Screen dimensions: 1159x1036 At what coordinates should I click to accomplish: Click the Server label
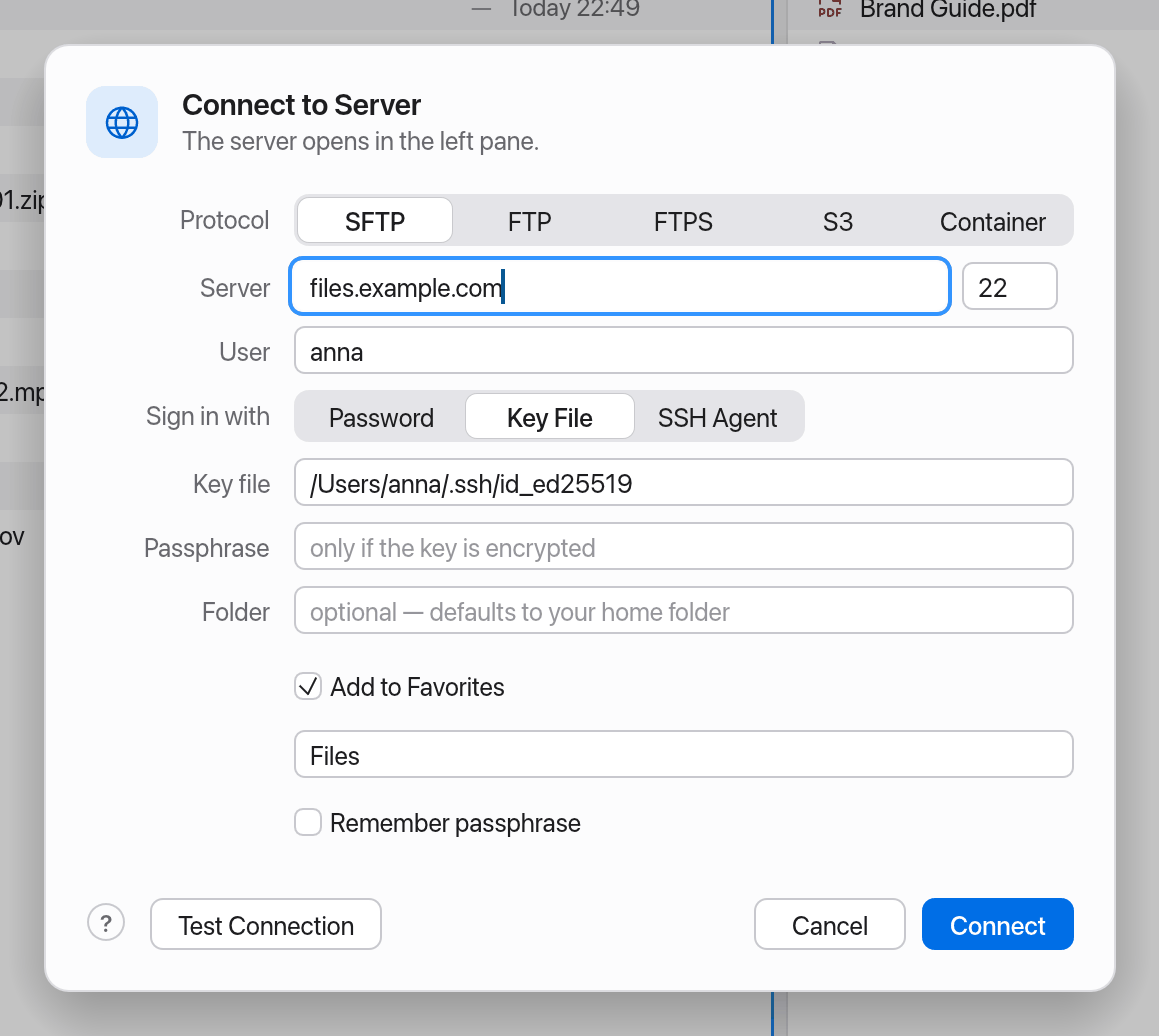pos(235,288)
